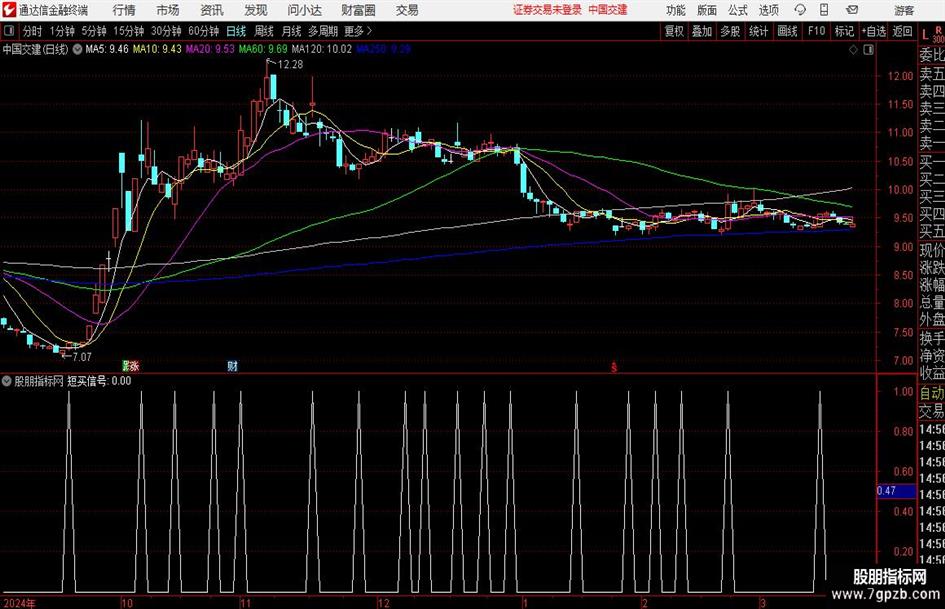Viewport: 945px width, 609px height.
Task: Open the 财富圈 menu
Action: point(358,10)
